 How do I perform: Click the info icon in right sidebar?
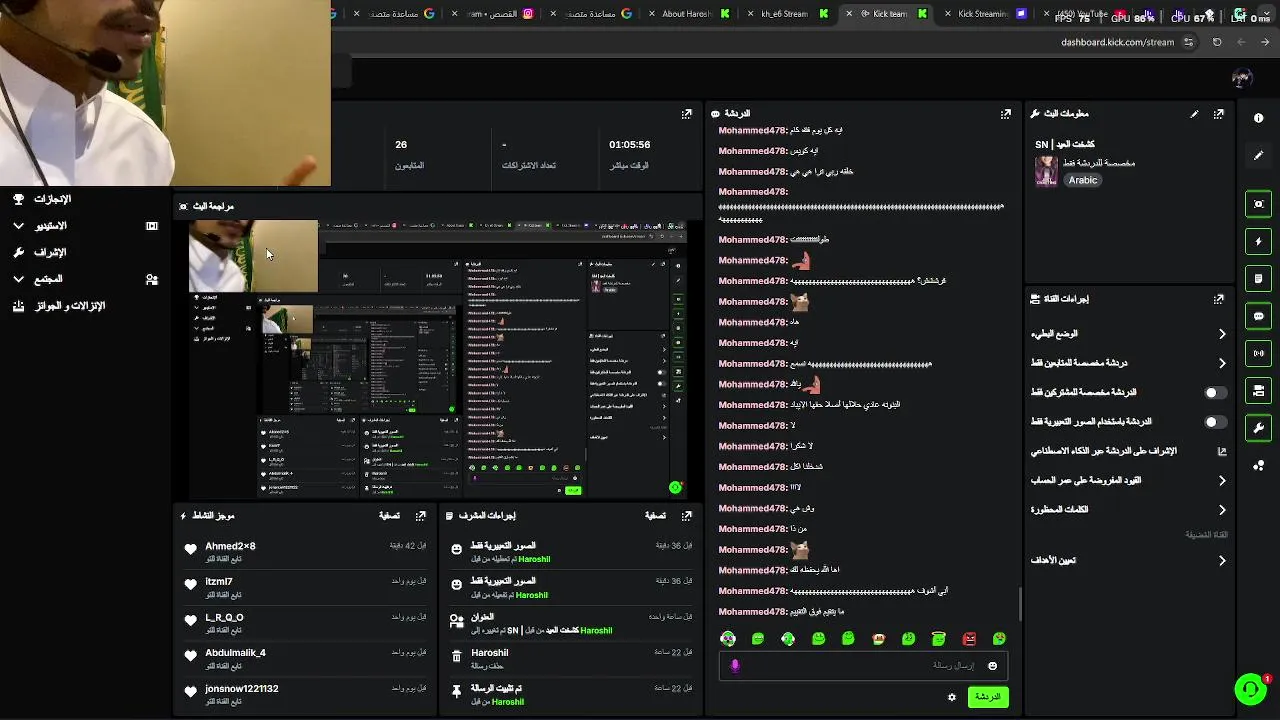[x=1258, y=118]
